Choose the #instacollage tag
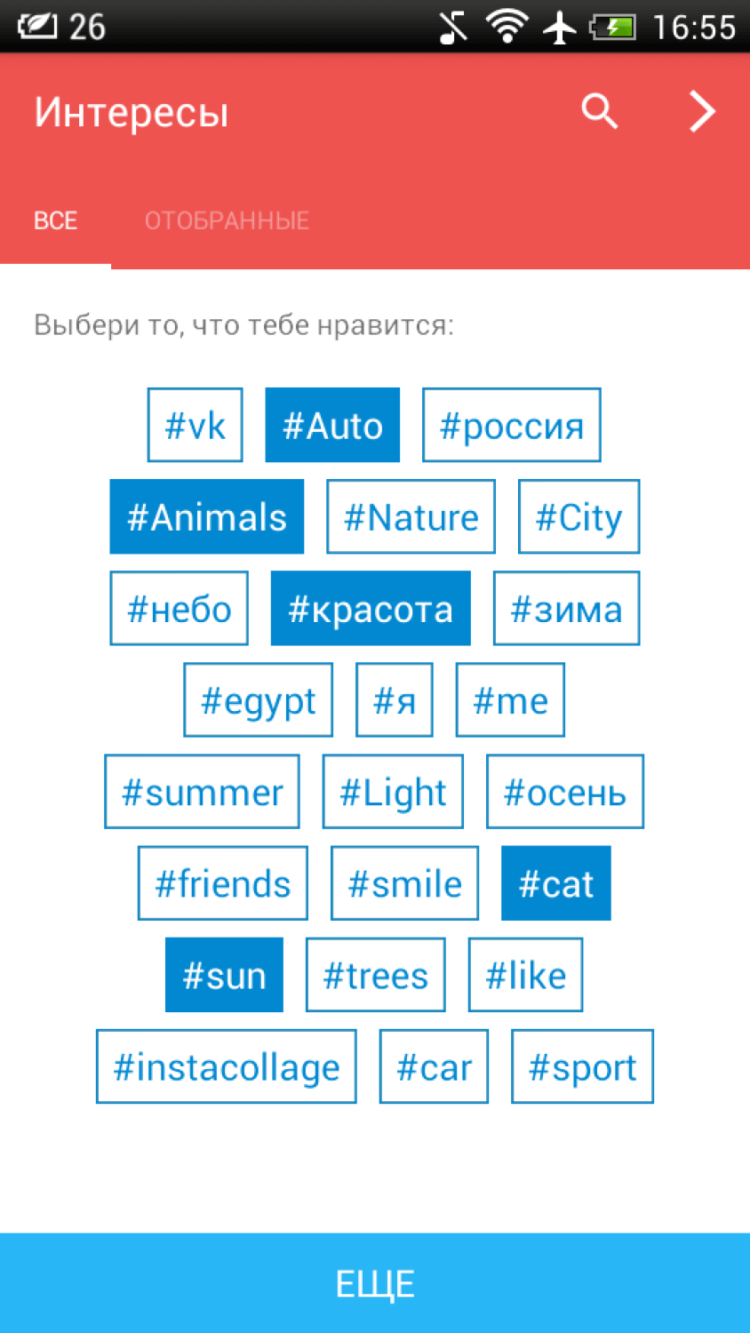Image resolution: width=750 pixels, height=1333 pixels. pos(226,1067)
